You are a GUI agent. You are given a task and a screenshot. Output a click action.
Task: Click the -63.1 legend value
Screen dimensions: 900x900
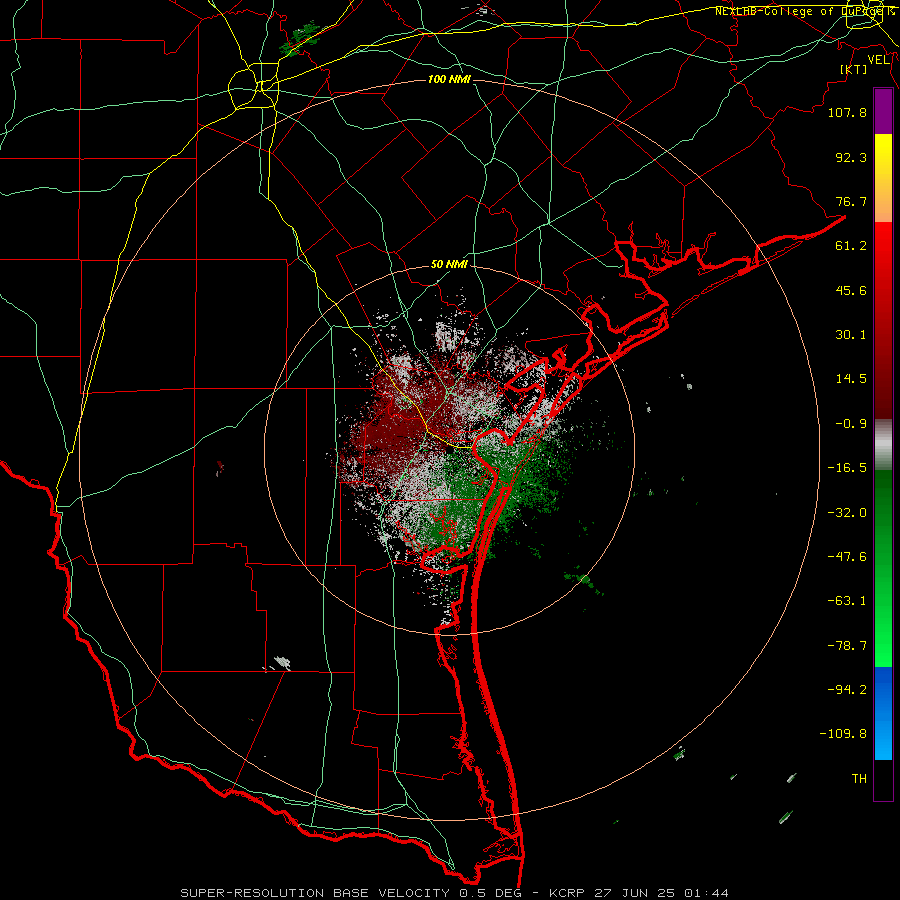click(847, 601)
